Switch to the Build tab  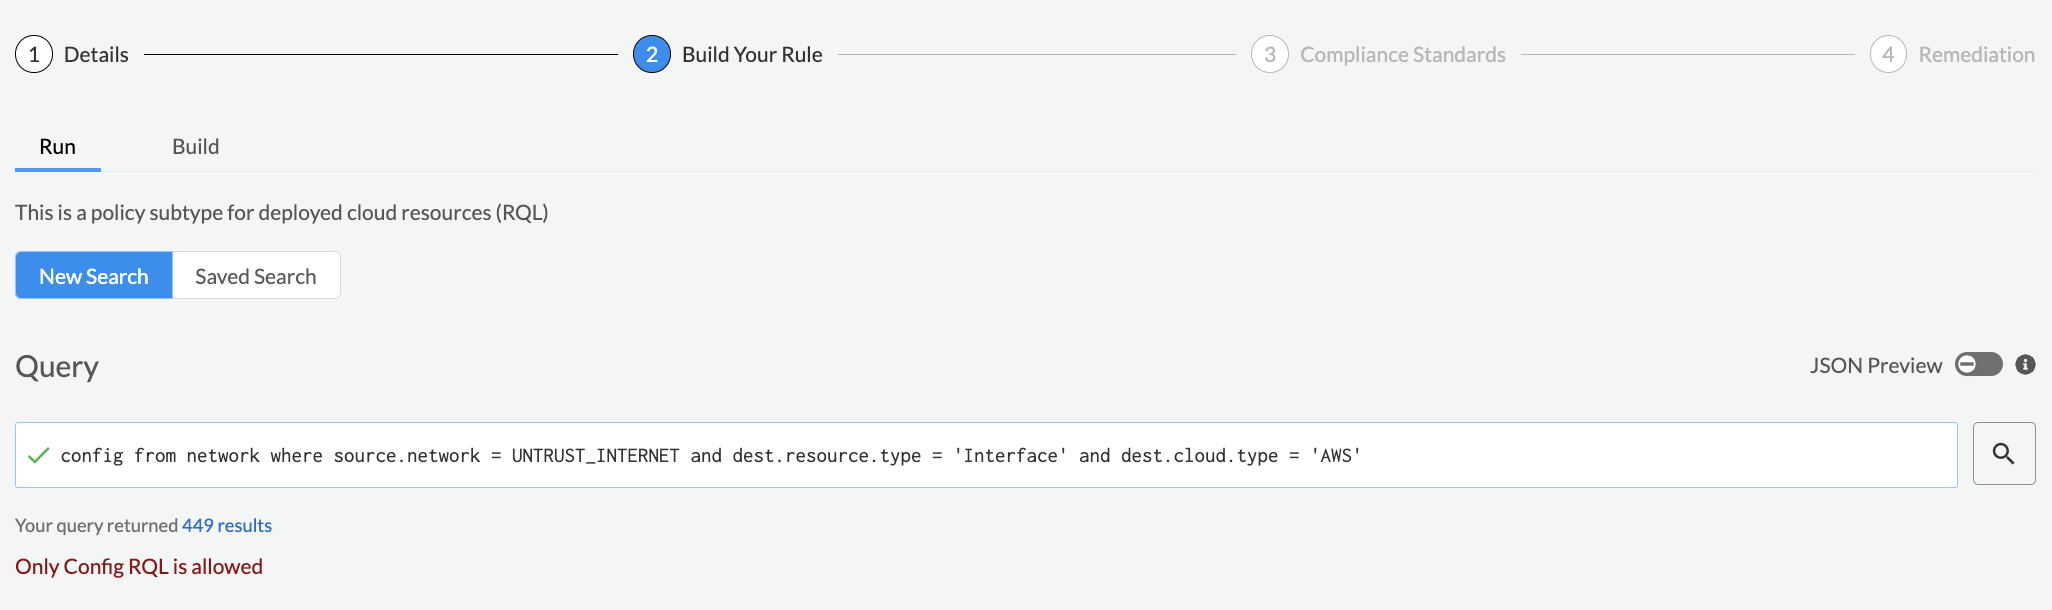pos(195,147)
